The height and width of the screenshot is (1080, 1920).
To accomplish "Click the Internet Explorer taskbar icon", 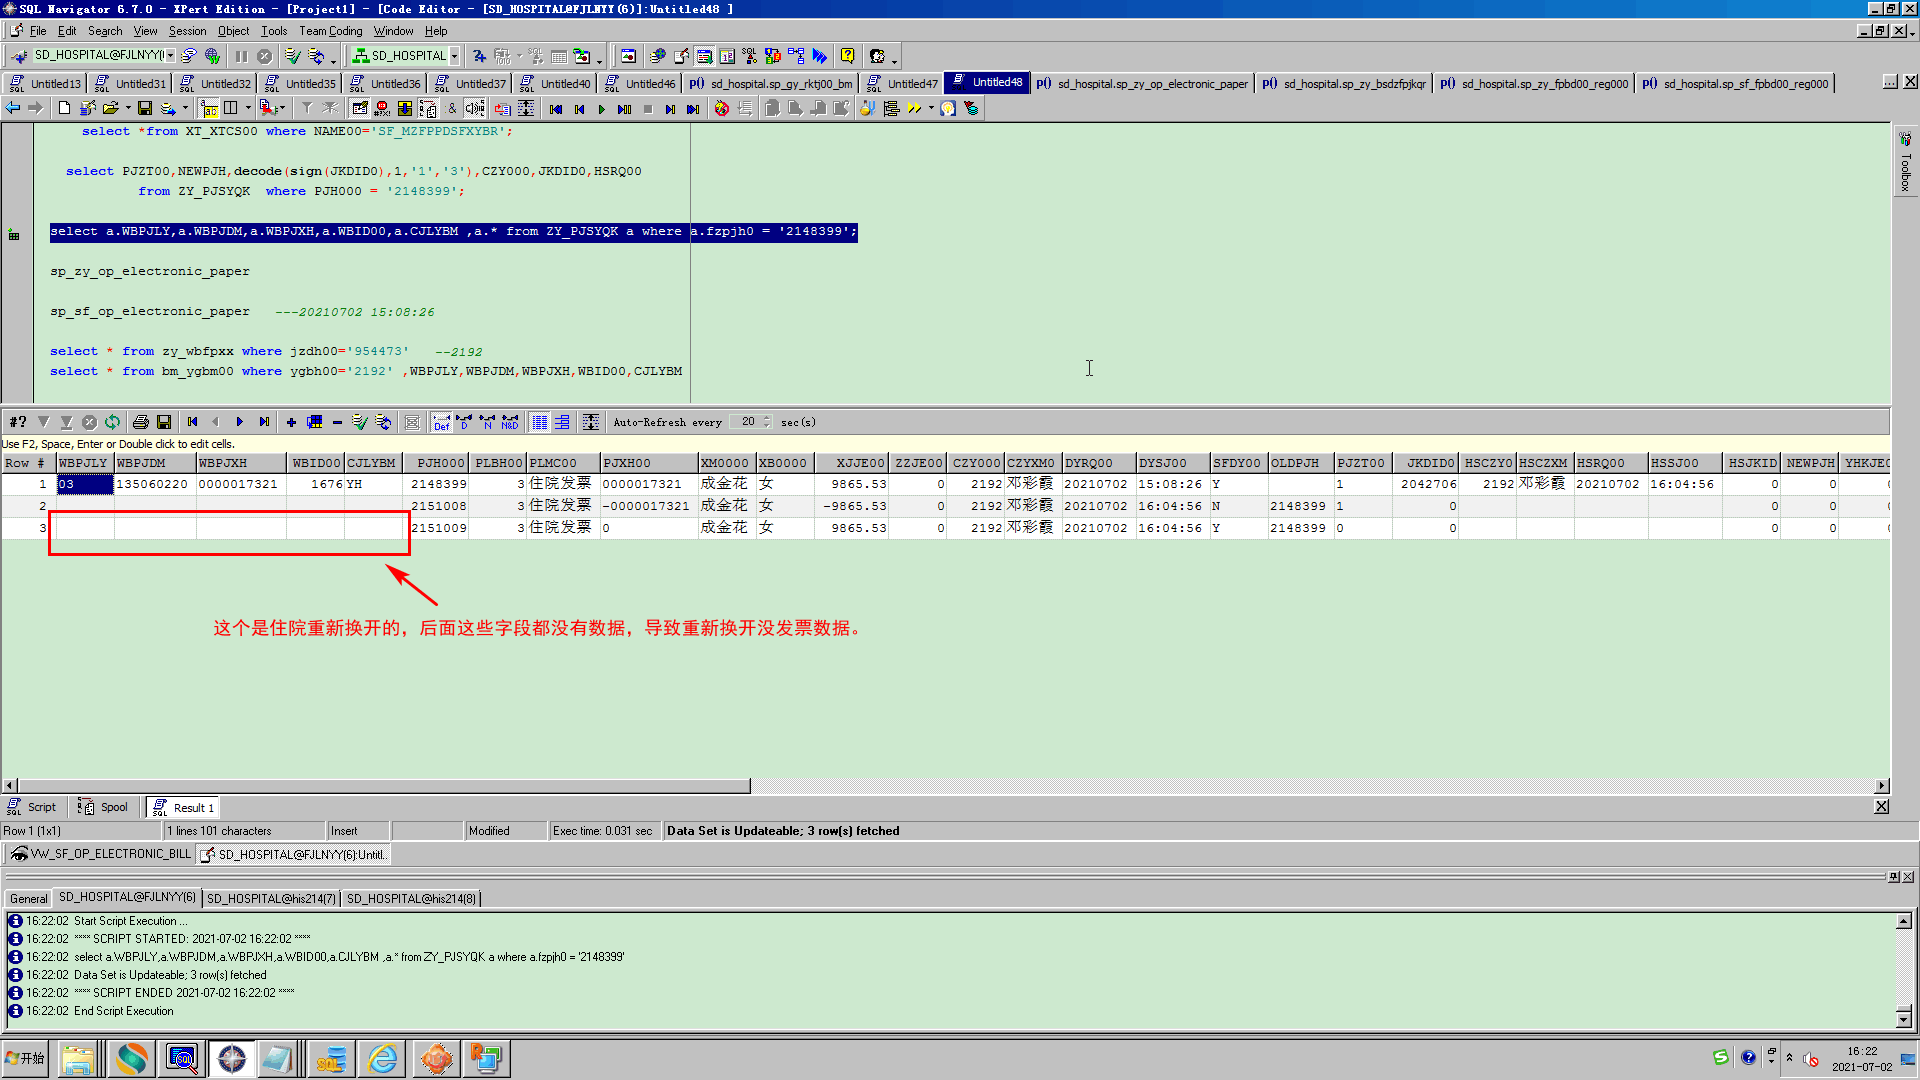I will (x=382, y=1058).
